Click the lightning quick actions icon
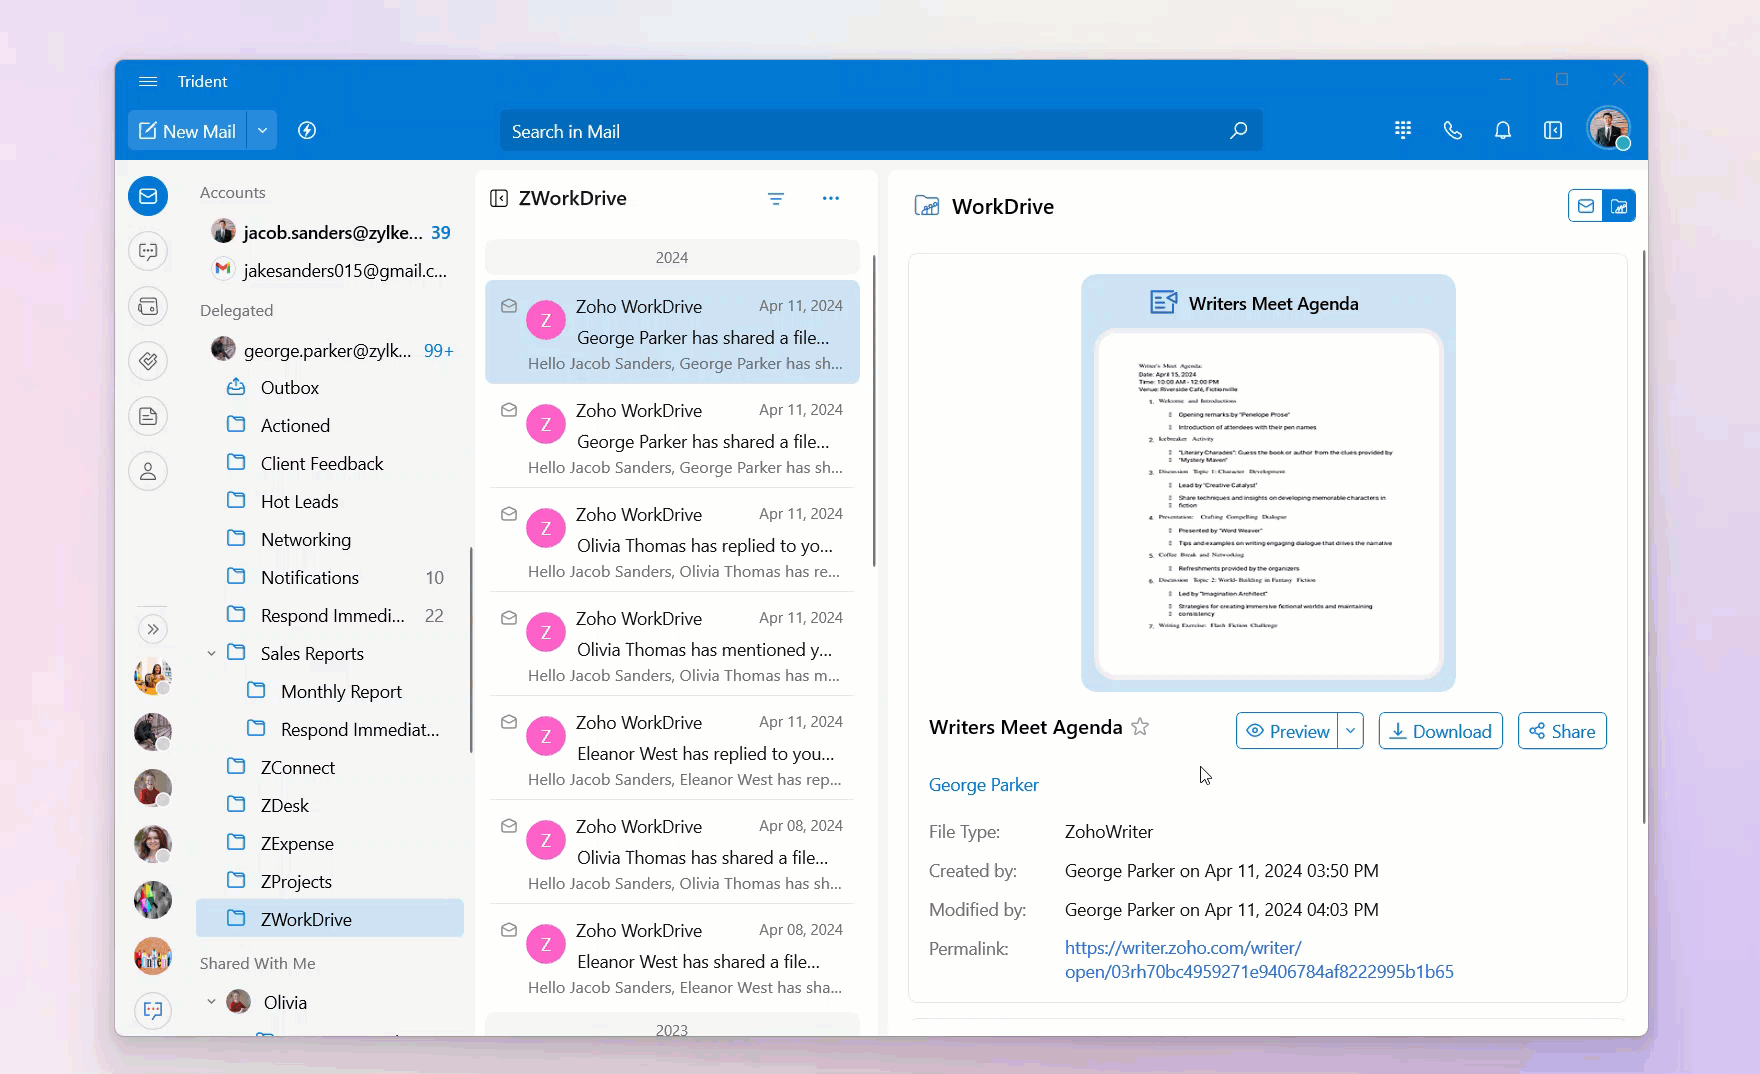Screen dimensions: 1760x1074 click(307, 131)
